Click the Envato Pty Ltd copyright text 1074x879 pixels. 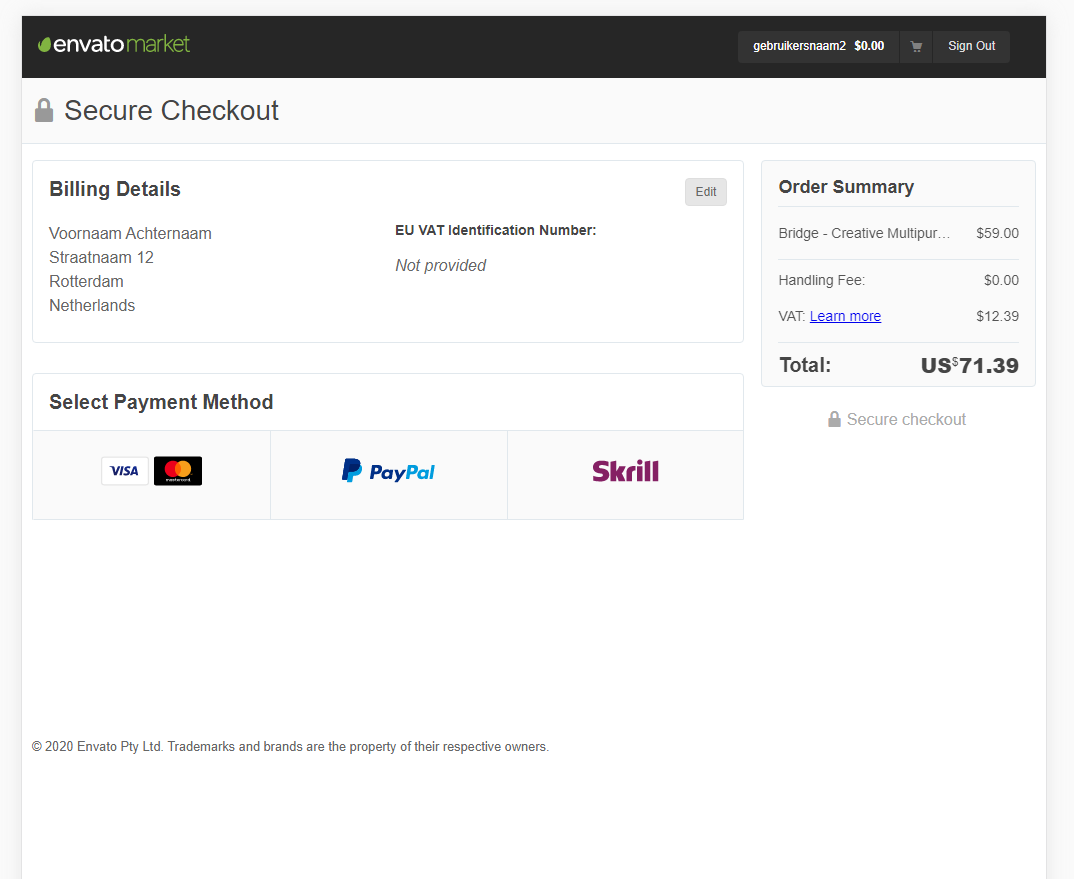coord(290,747)
